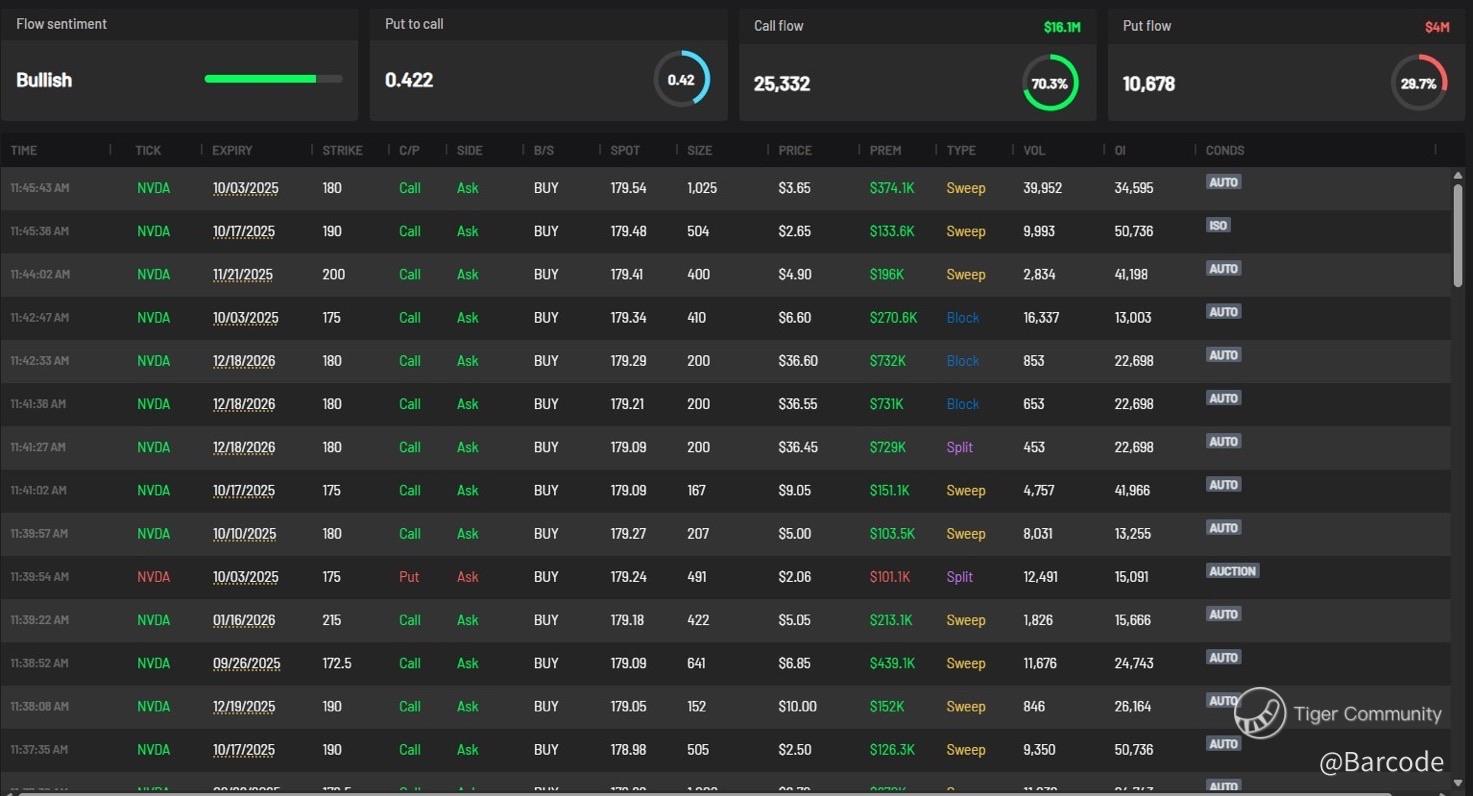The image size is (1473, 796).
Task: Sort the table by the TIME column header
Action: tap(24, 150)
